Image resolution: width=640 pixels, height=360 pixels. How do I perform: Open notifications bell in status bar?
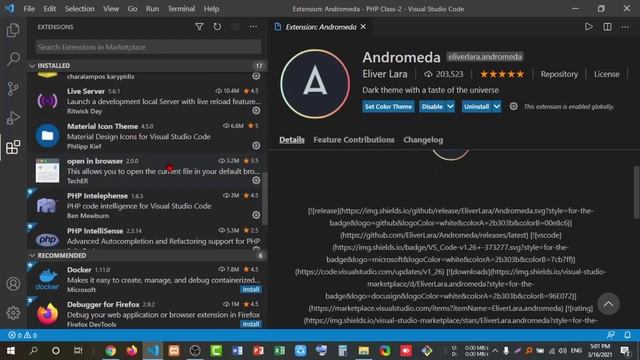(x=627, y=335)
